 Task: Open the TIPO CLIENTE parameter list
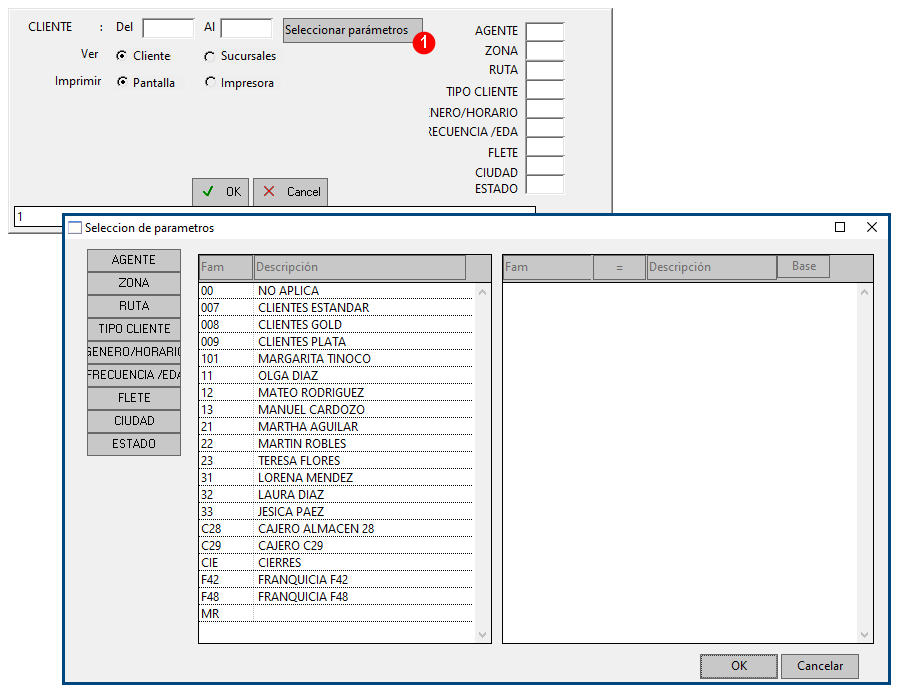pyautogui.click(x=134, y=329)
